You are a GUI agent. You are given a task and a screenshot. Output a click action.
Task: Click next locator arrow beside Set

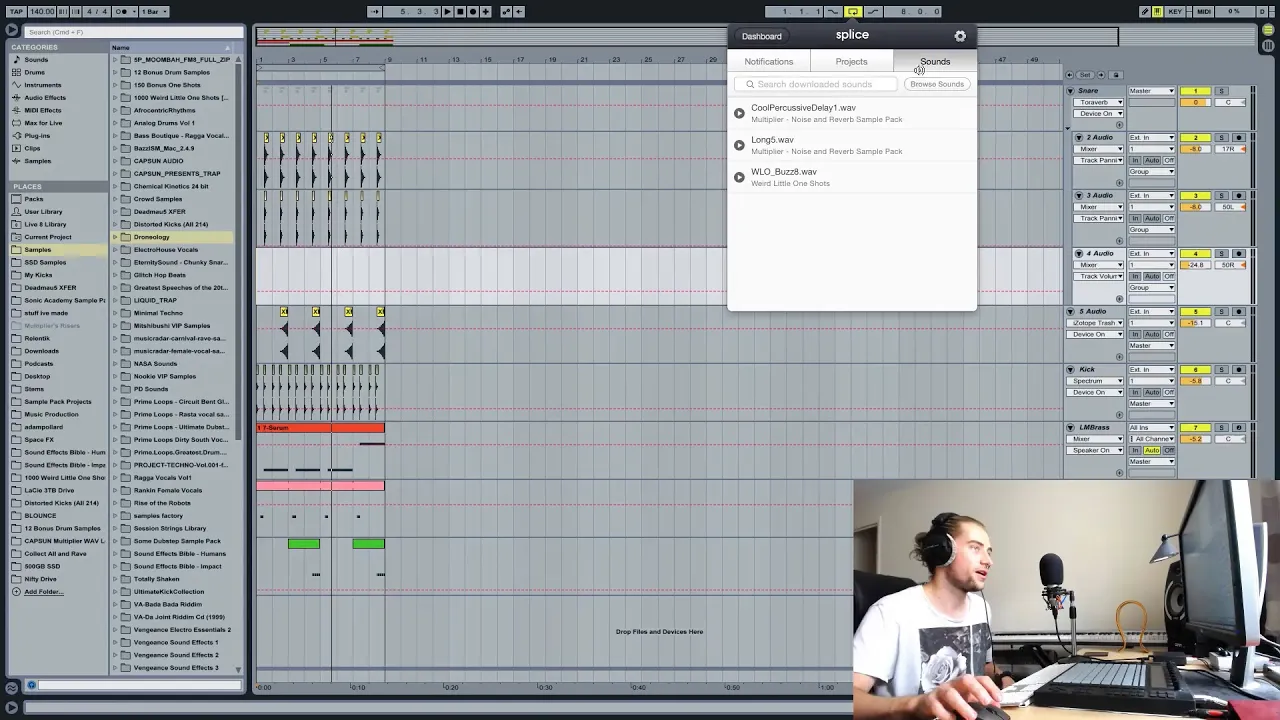(1101, 75)
